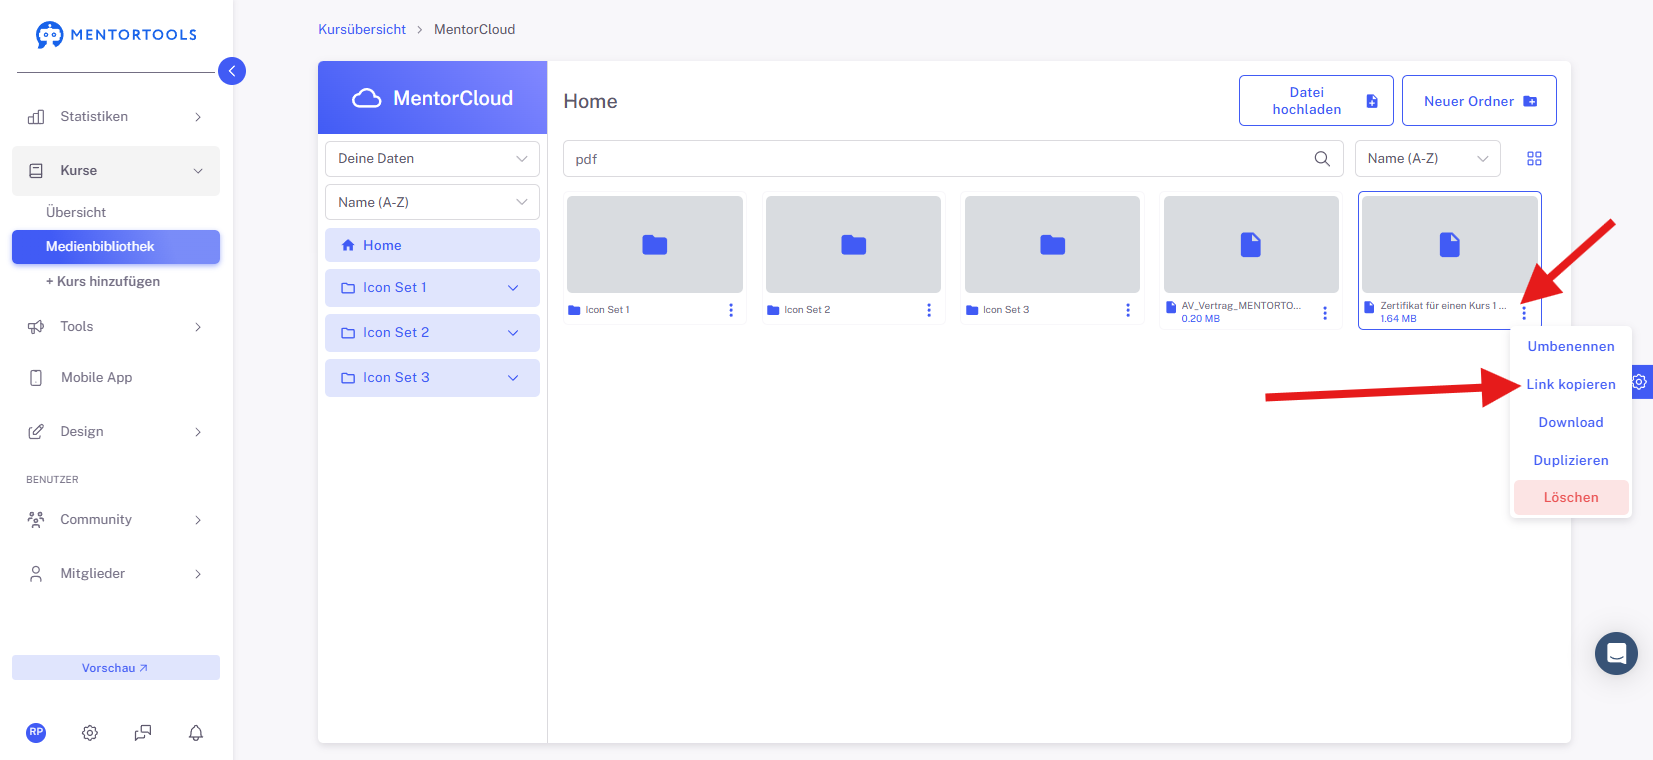Viewport: 1653px width, 760px height.
Task: Open options menu for Zertifikat für einen Kurs file
Action: coord(1524,313)
